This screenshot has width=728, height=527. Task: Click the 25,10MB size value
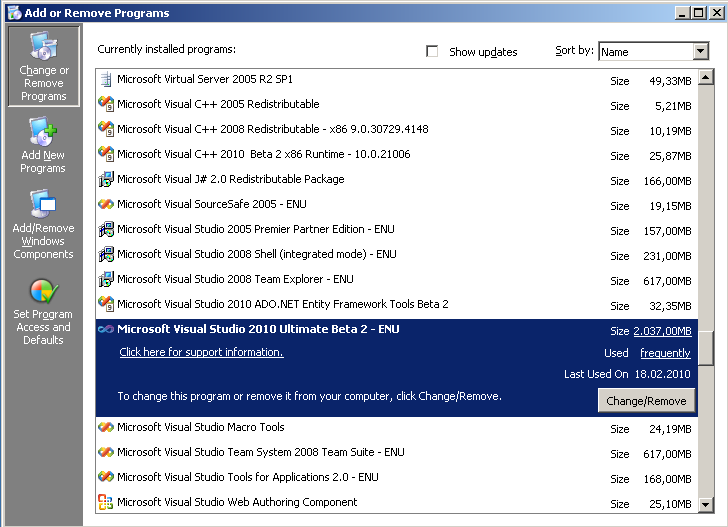670,504
